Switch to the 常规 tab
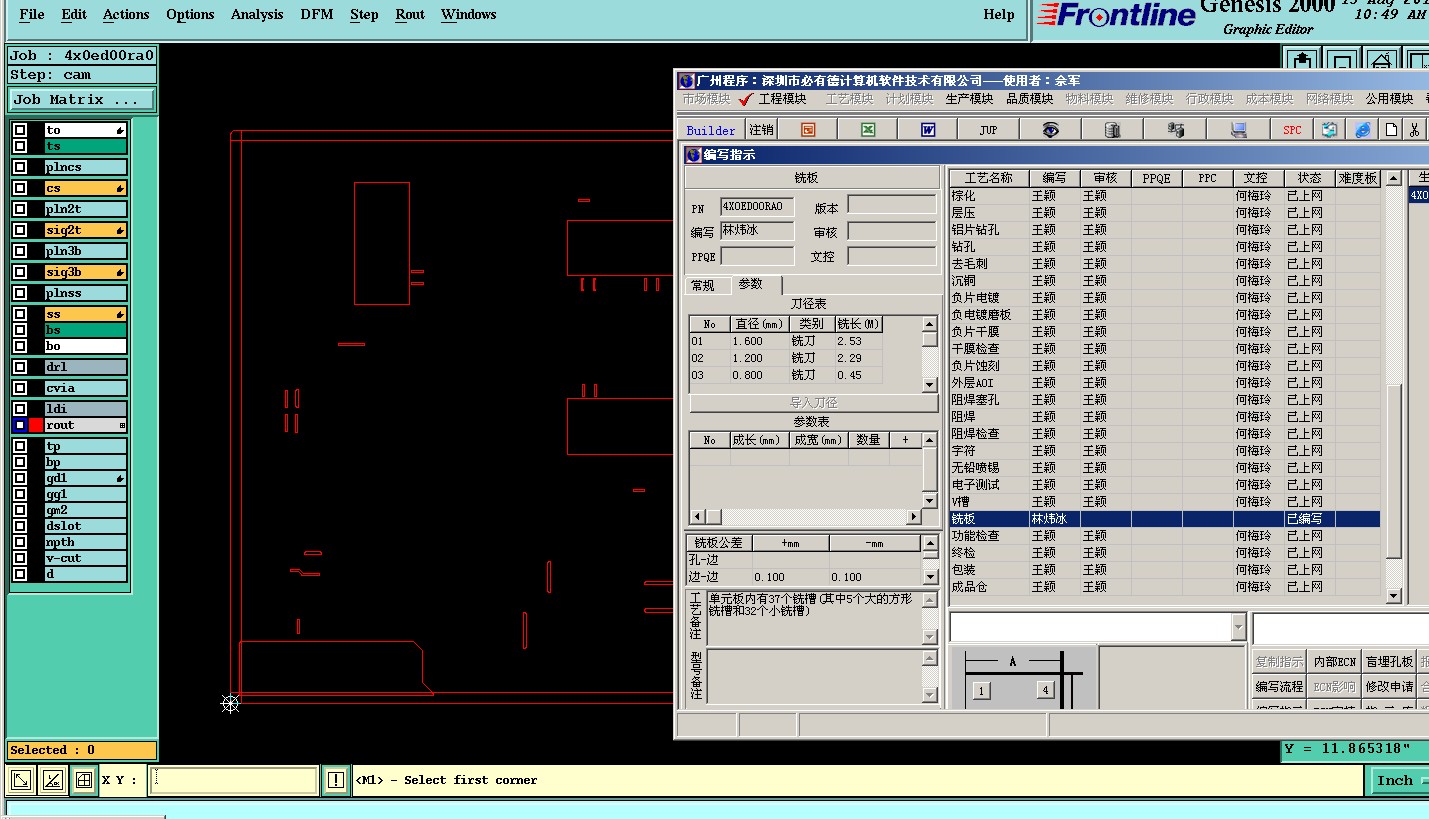The height and width of the screenshot is (819, 1429). coord(703,285)
